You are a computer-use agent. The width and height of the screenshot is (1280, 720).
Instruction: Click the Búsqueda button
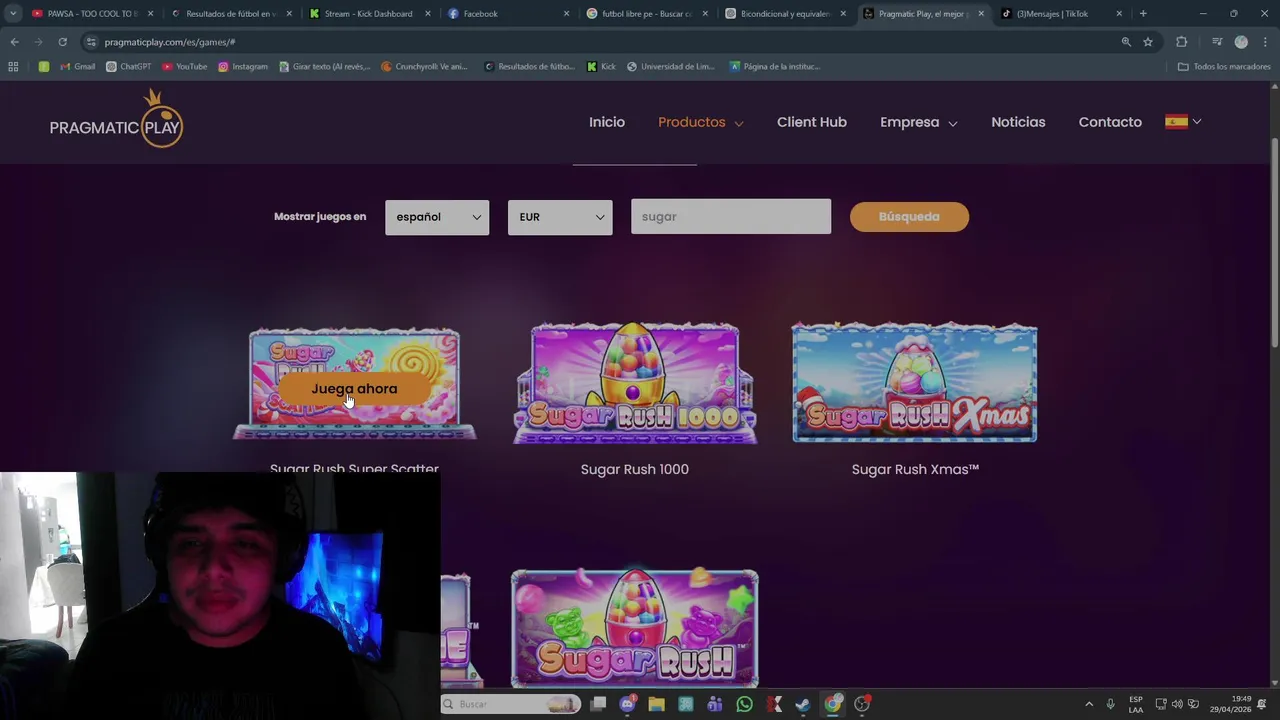pyautogui.click(x=909, y=217)
